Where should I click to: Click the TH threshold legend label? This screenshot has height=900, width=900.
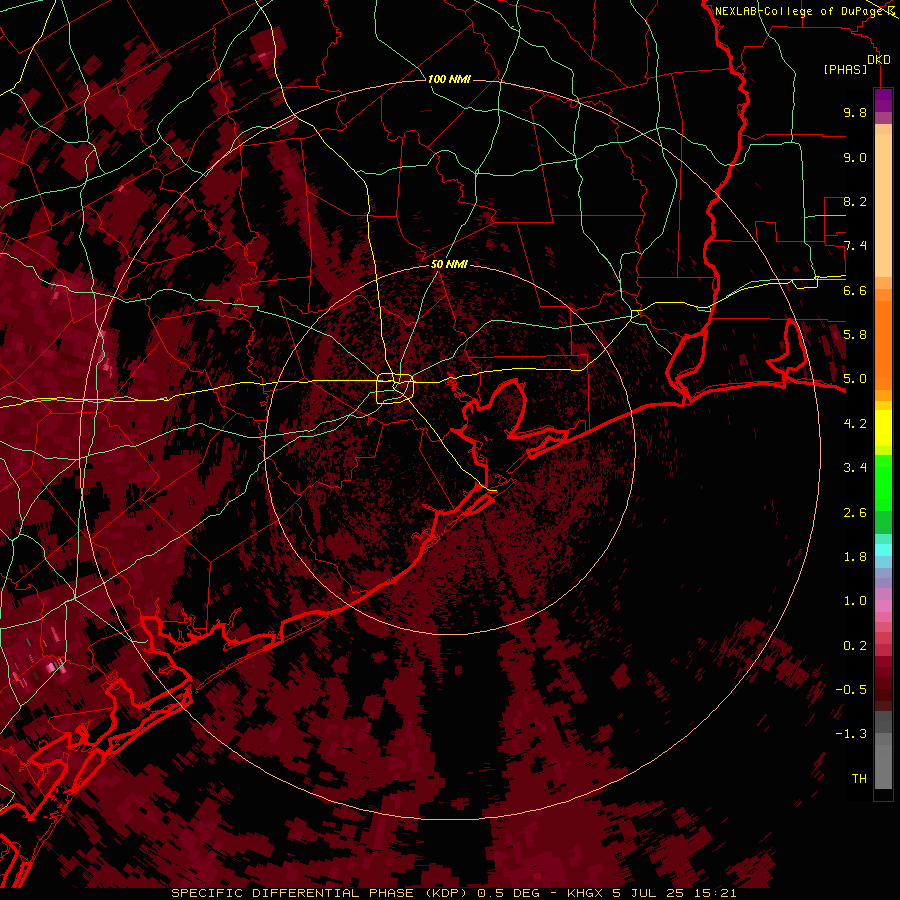pyautogui.click(x=859, y=778)
